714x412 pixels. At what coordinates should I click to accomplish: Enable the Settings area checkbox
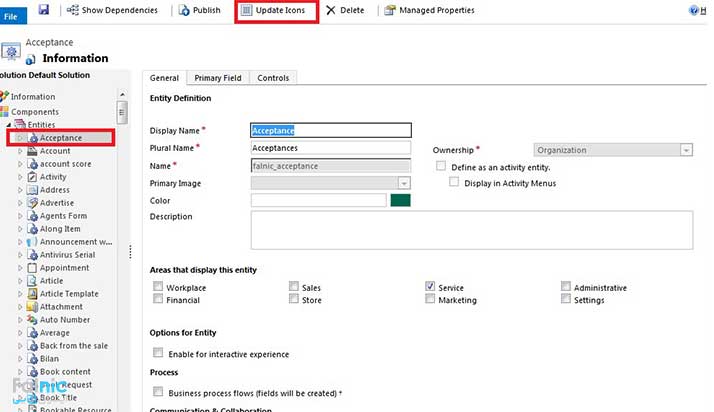(x=566, y=299)
